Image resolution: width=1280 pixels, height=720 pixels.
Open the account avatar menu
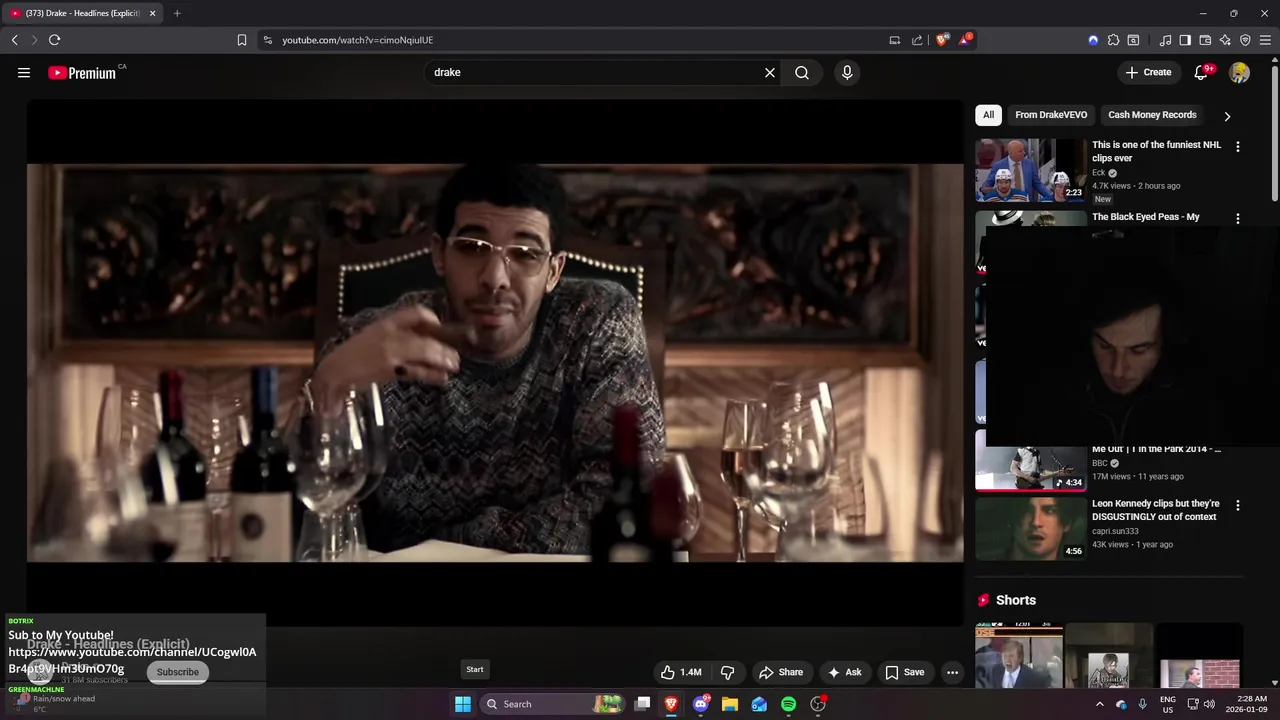point(1240,72)
